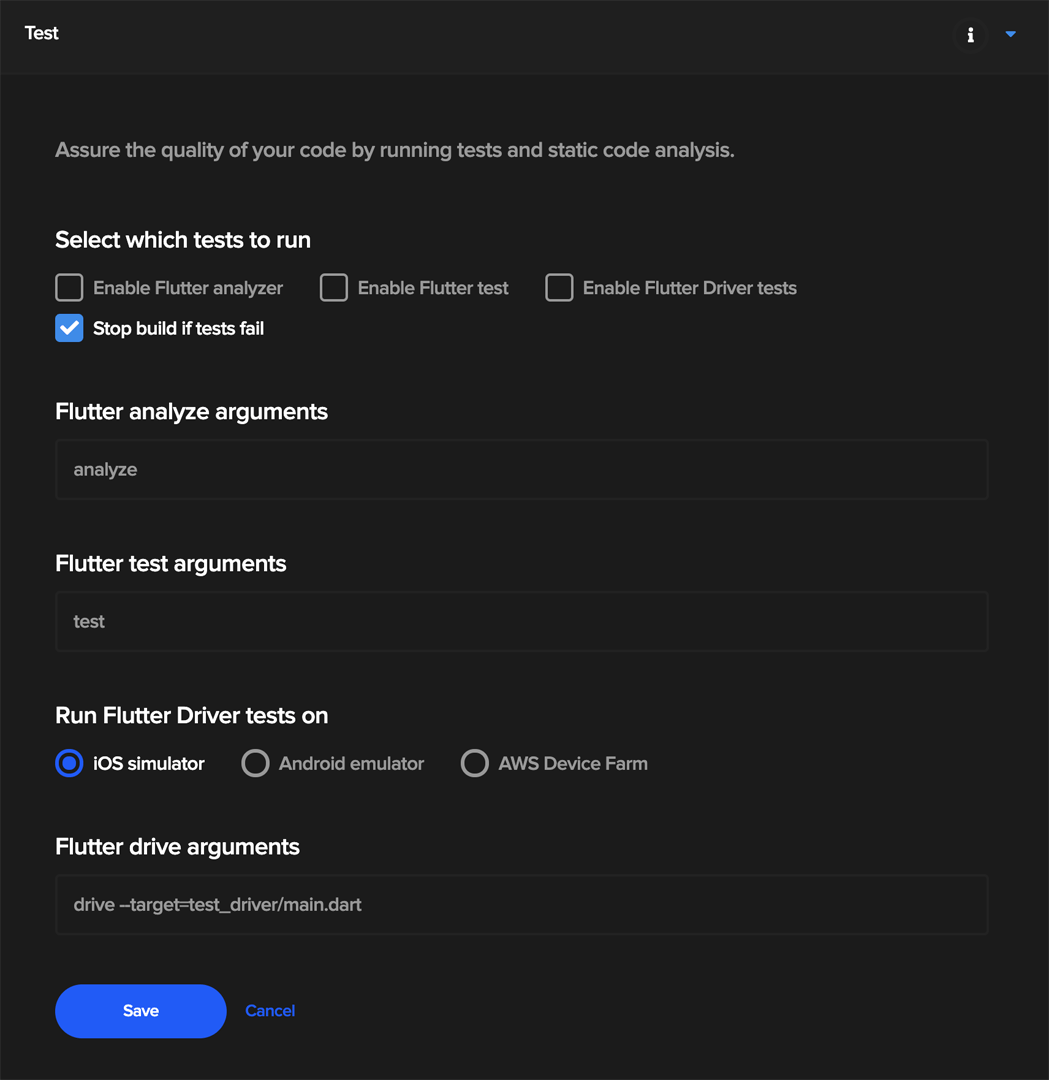Click the info icon in Test header

pyautogui.click(x=970, y=34)
